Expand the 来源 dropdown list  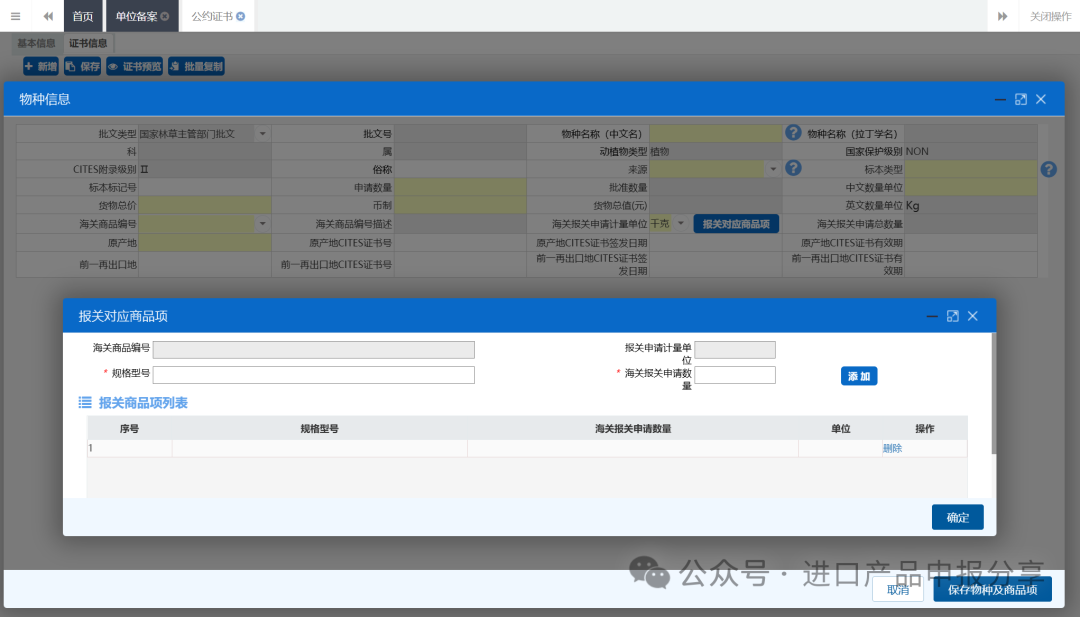tap(773, 168)
